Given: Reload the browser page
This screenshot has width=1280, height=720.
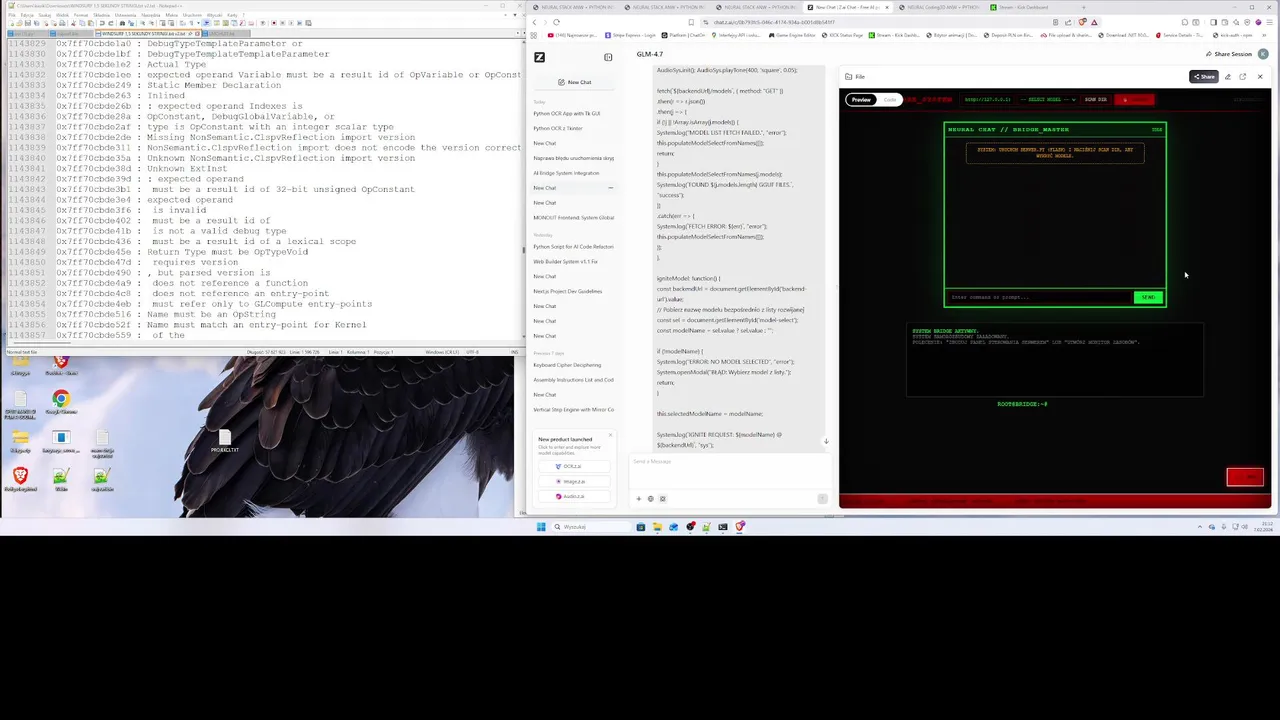Looking at the screenshot, I should coord(556,22).
